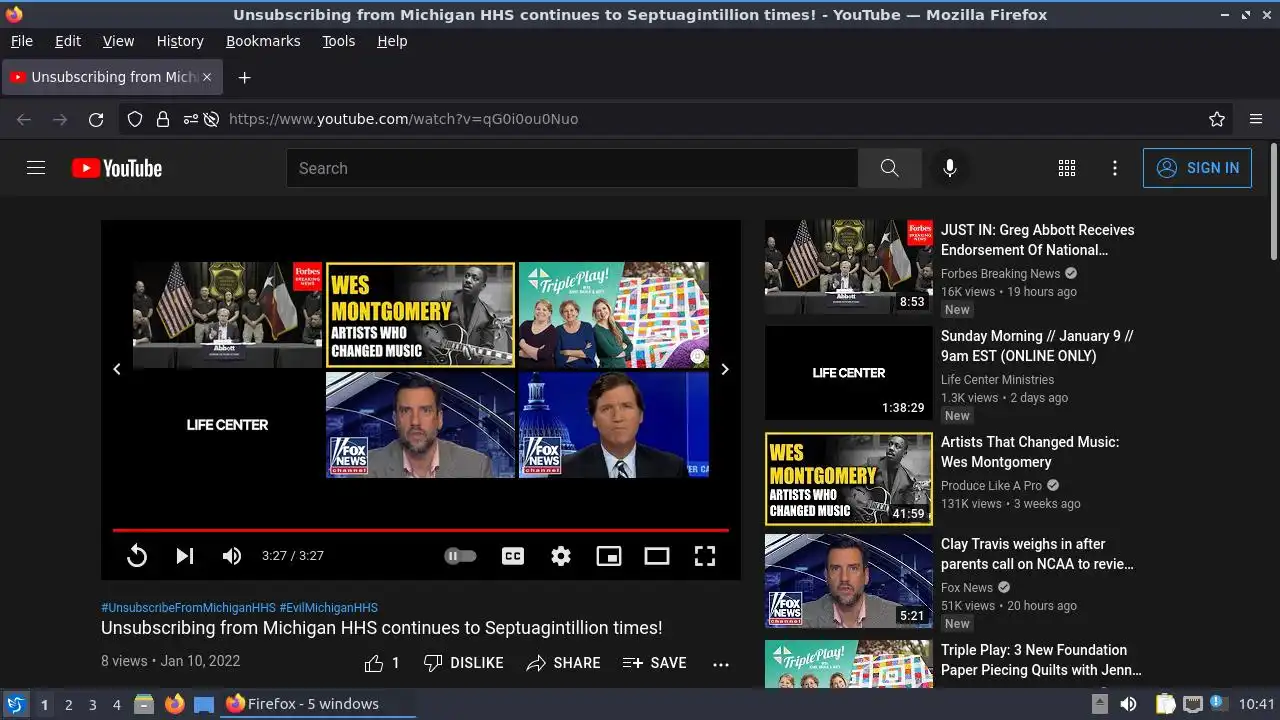The image size is (1280, 720).
Task: Open more actions ellipsis below video
Action: click(721, 663)
